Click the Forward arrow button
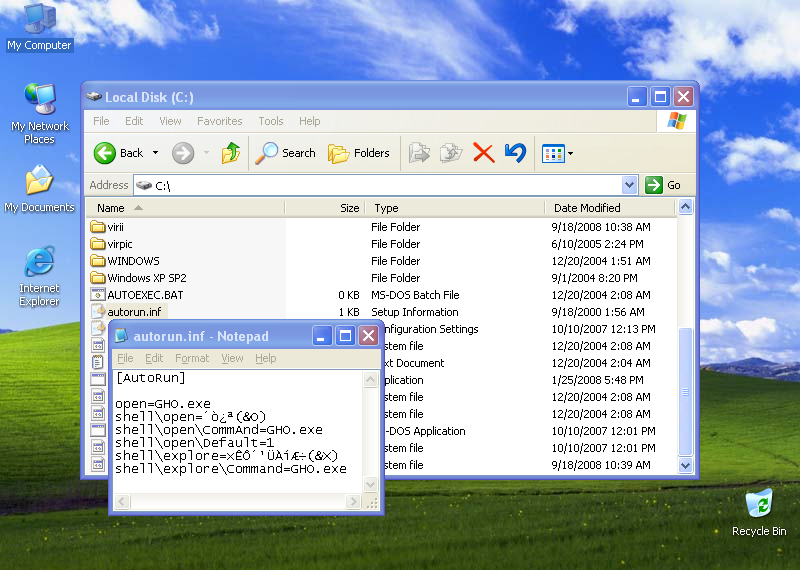The height and width of the screenshot is (570, 800). click(x=183, y=153)
